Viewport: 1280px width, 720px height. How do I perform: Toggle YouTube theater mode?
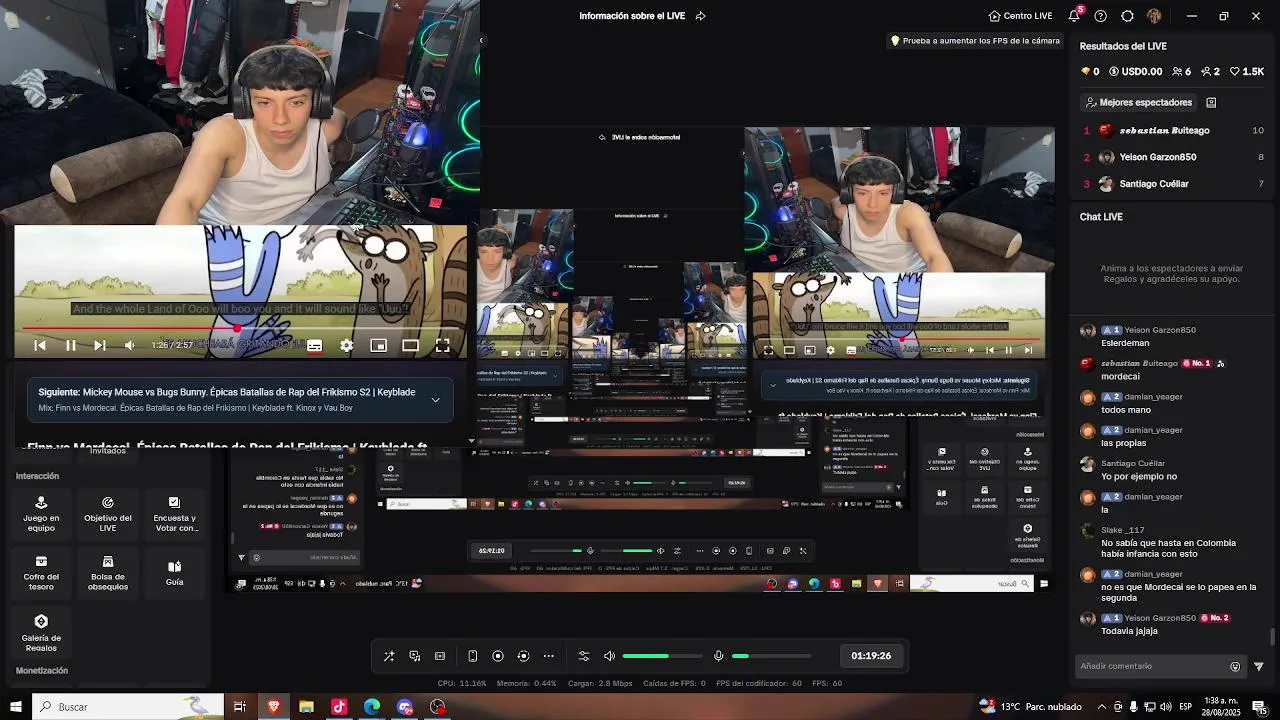click(x=410, y=345)
